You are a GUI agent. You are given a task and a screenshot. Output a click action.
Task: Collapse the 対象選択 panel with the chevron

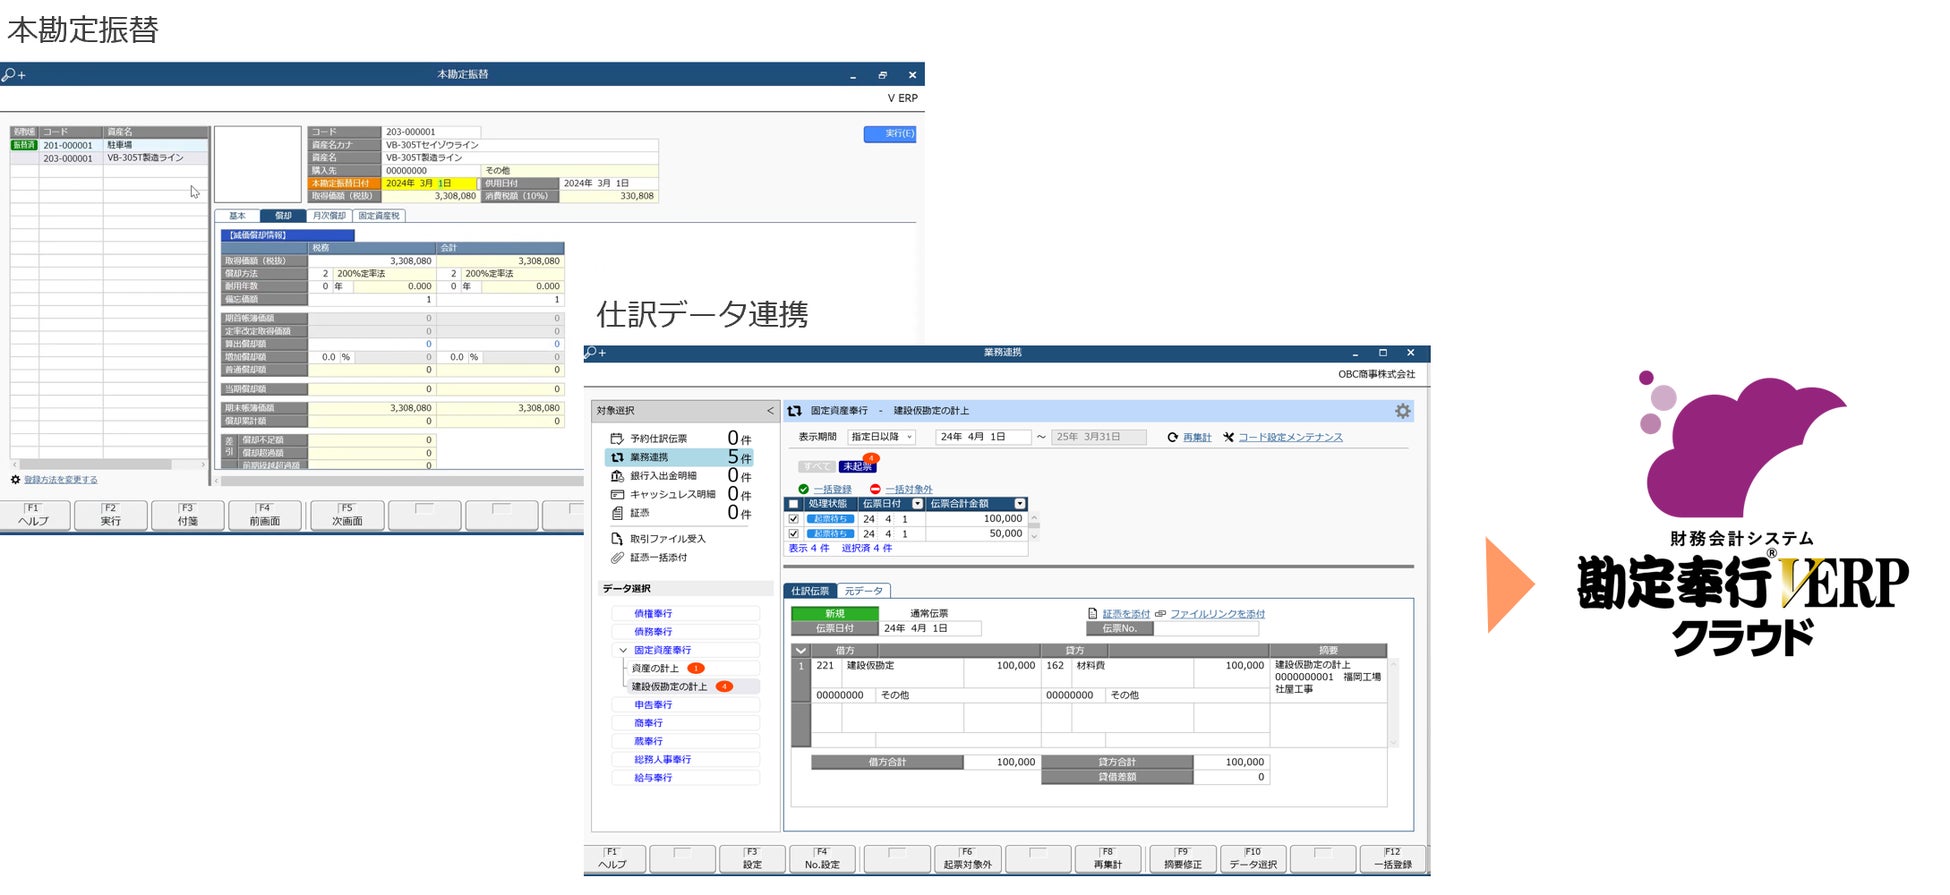tap(770, 411)
